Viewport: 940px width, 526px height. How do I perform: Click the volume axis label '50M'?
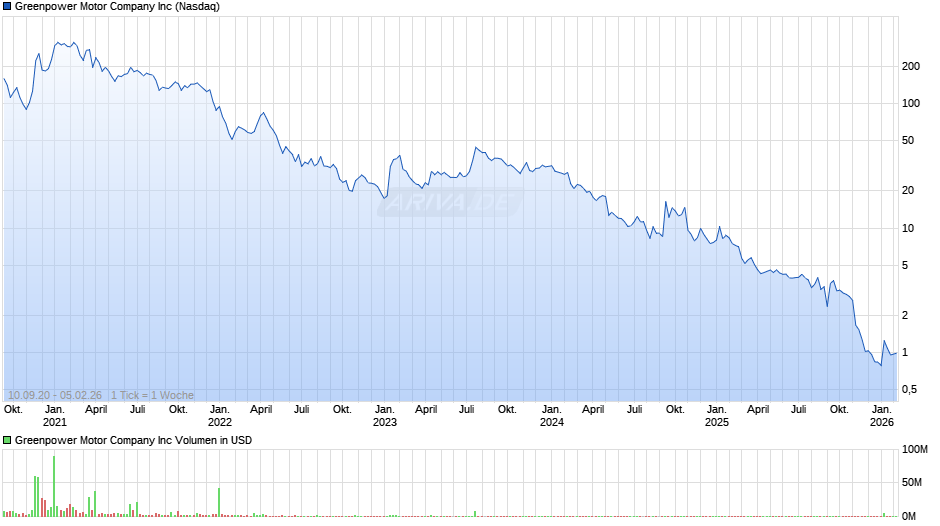point(912,483)
